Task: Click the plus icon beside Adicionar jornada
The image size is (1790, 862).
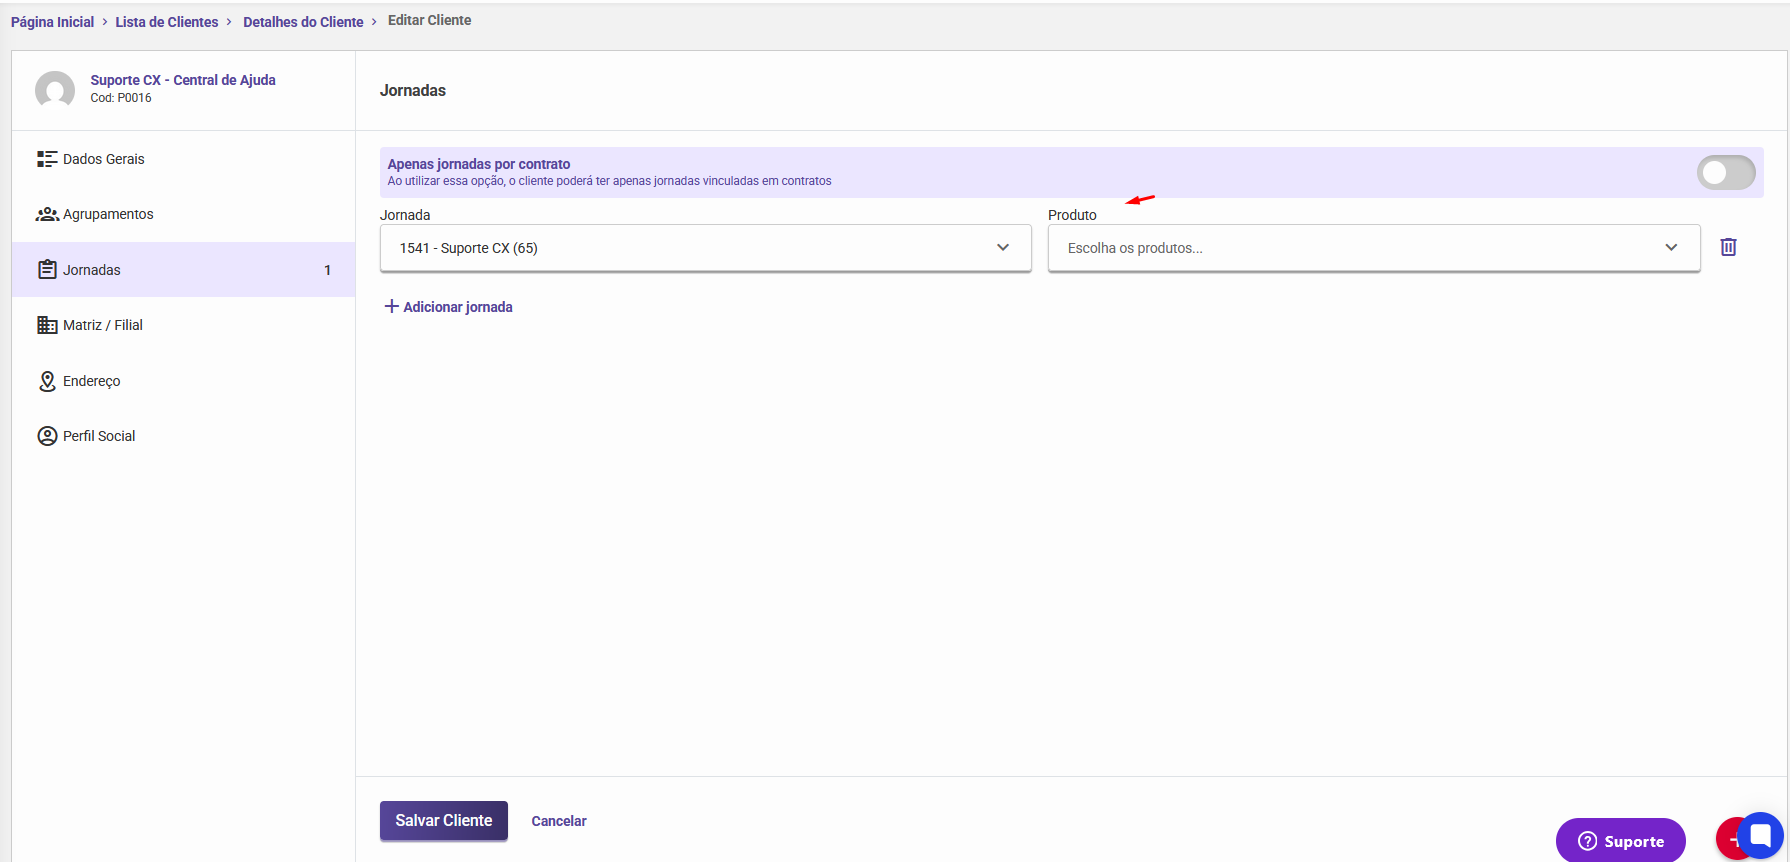Action: 392,306
